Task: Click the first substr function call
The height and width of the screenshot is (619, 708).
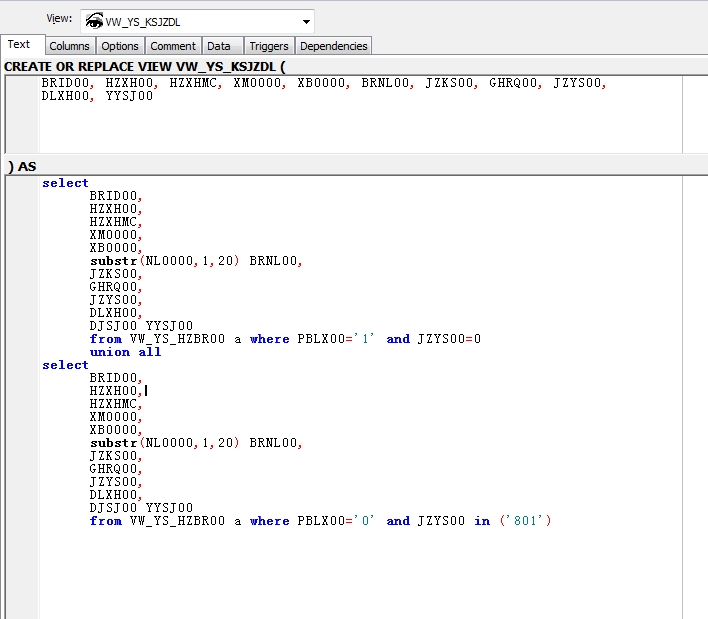Action: click(x=112, y=261)
